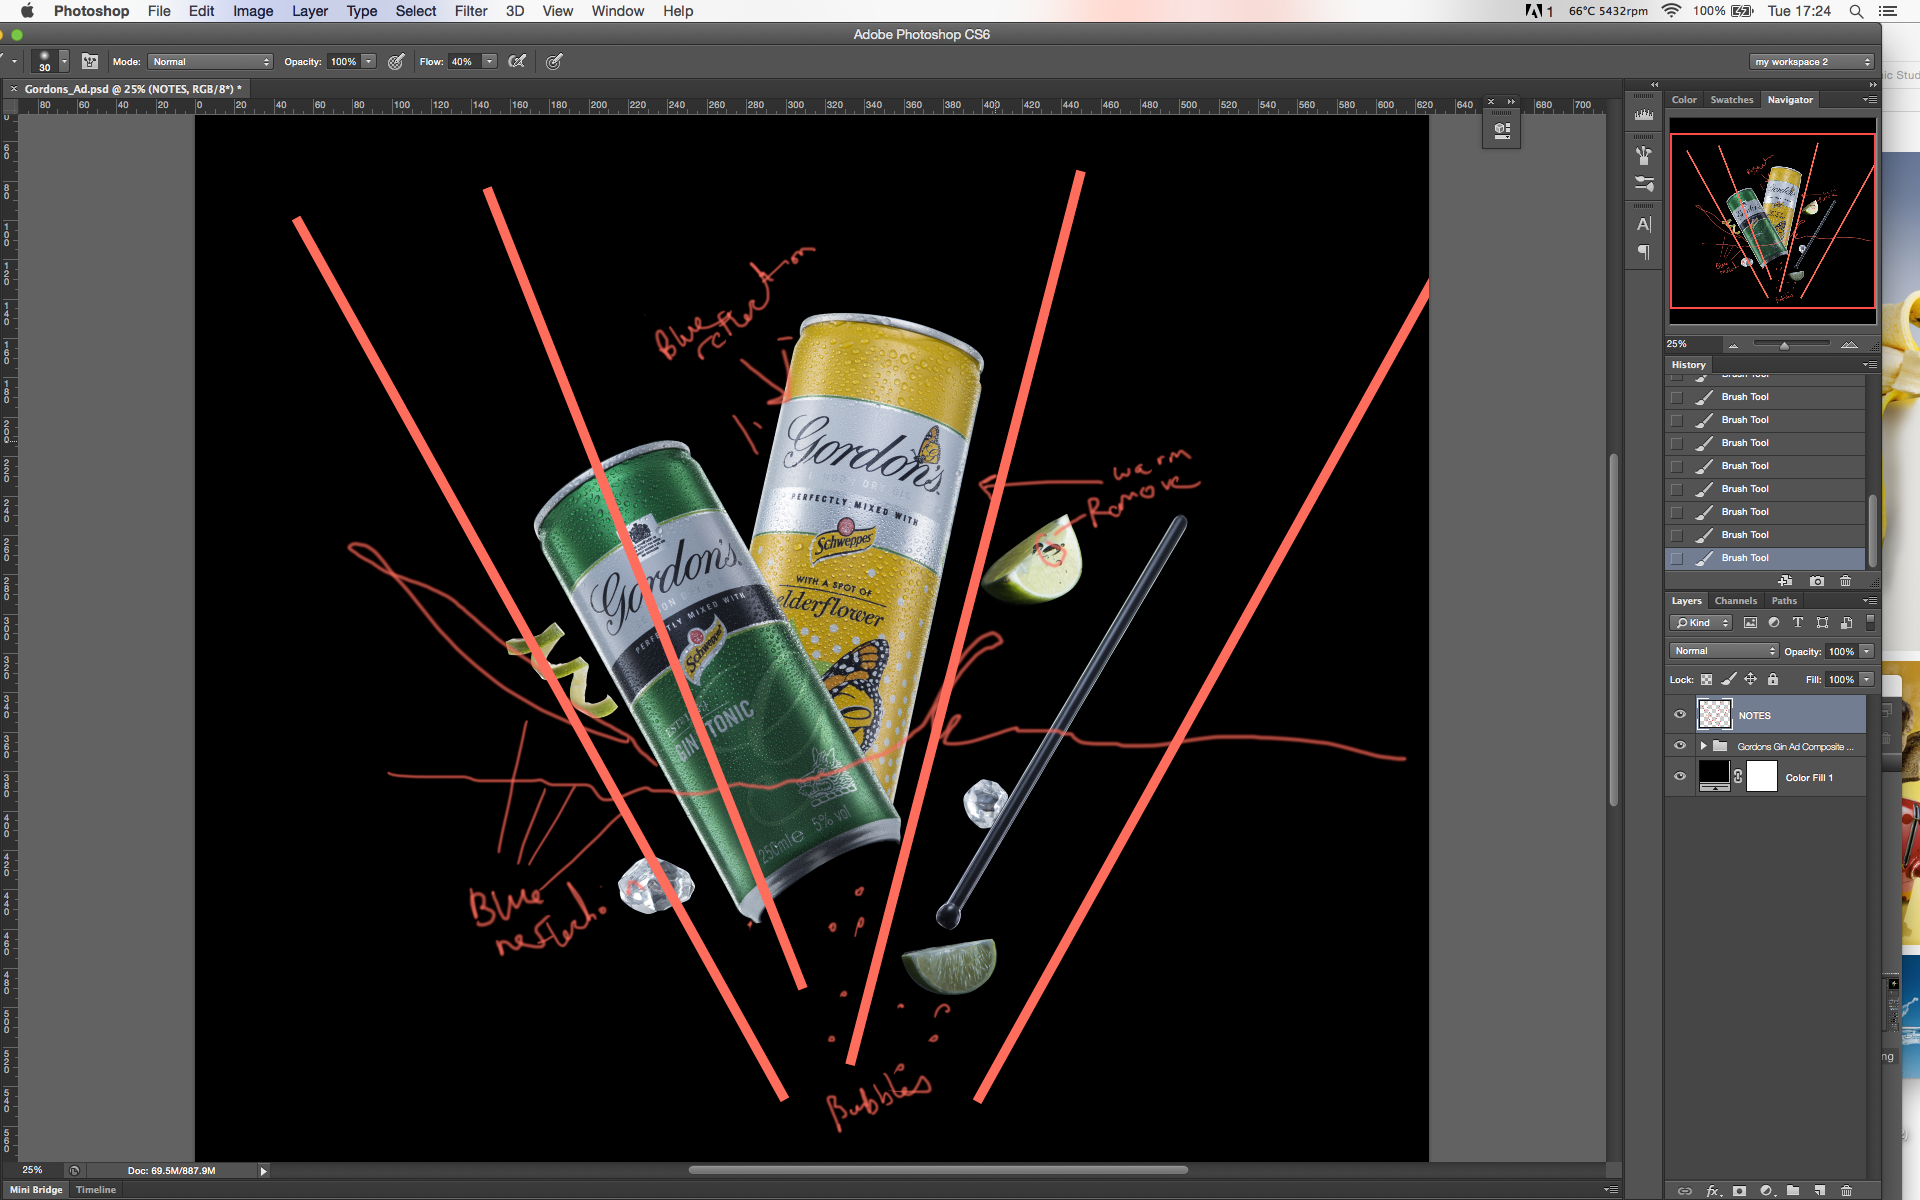
Task: Open the Flow dropdown arrow
Action: click(490, 62)
